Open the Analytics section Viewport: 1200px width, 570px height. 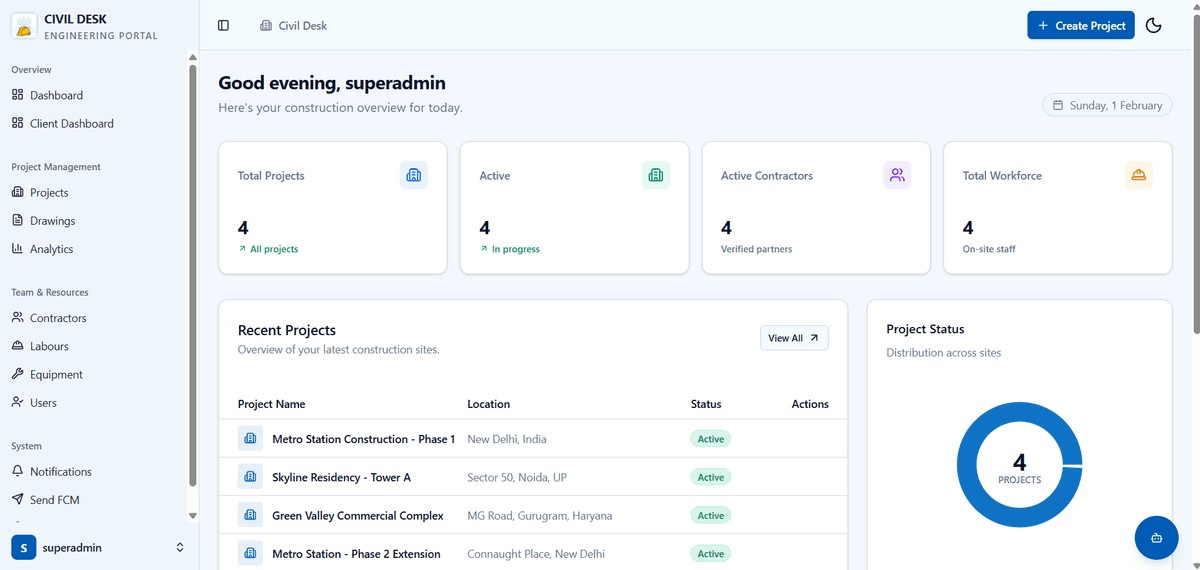(94, 248)
